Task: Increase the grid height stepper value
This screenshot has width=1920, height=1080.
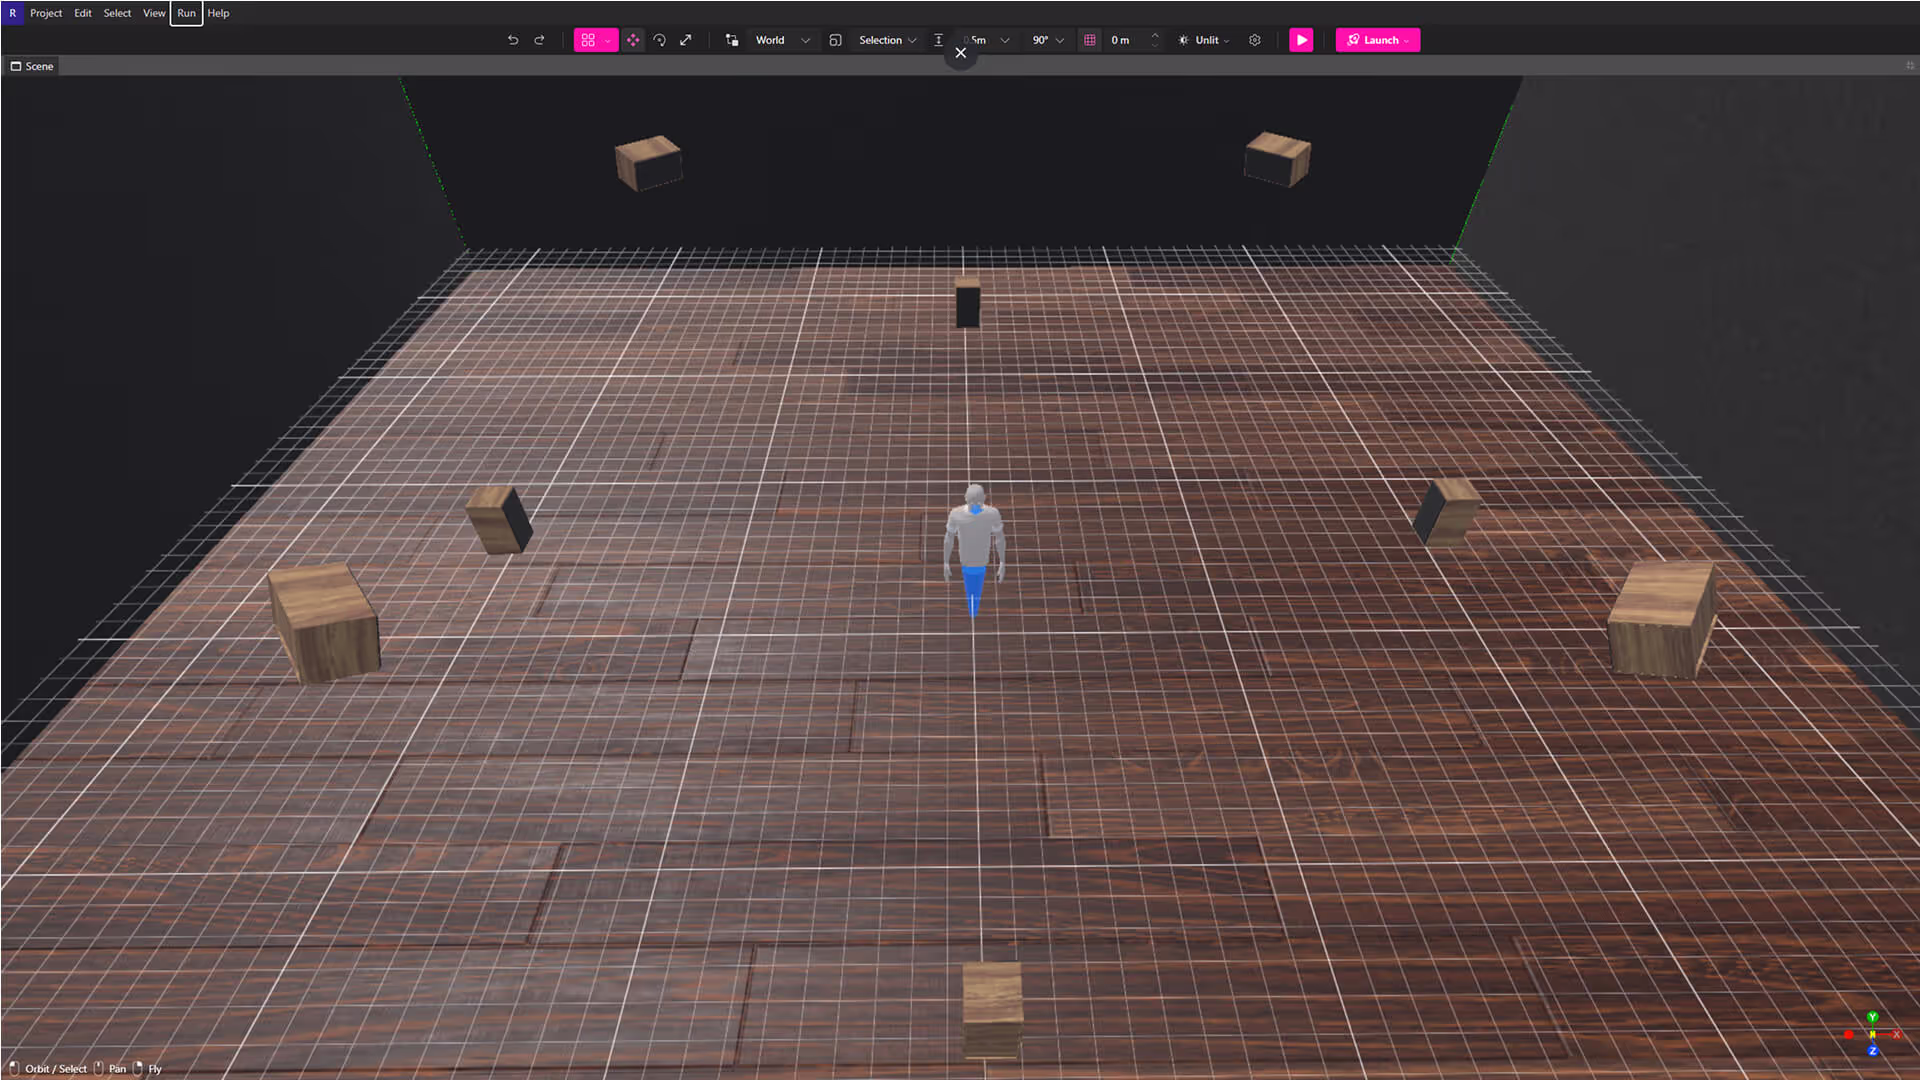Action: (1155, 35)
